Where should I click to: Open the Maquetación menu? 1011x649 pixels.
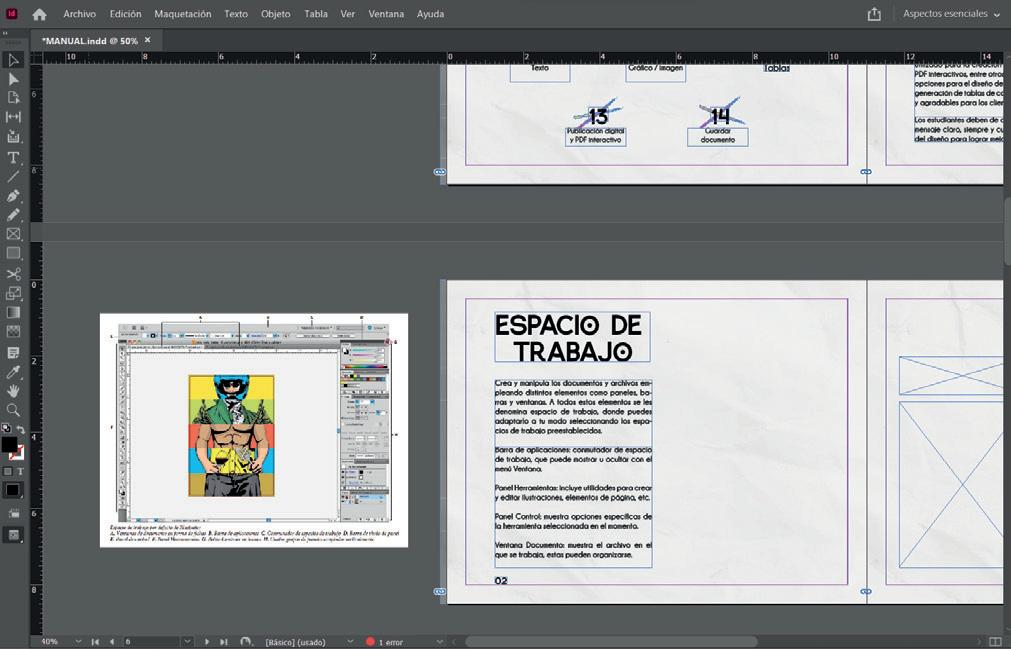pos(182,14)
